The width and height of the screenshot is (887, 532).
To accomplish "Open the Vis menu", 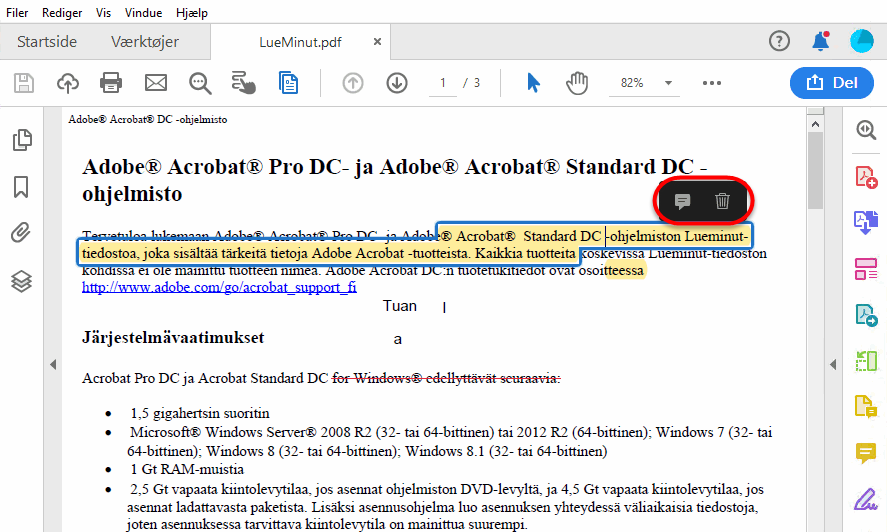I will click(x=103, y=12).
